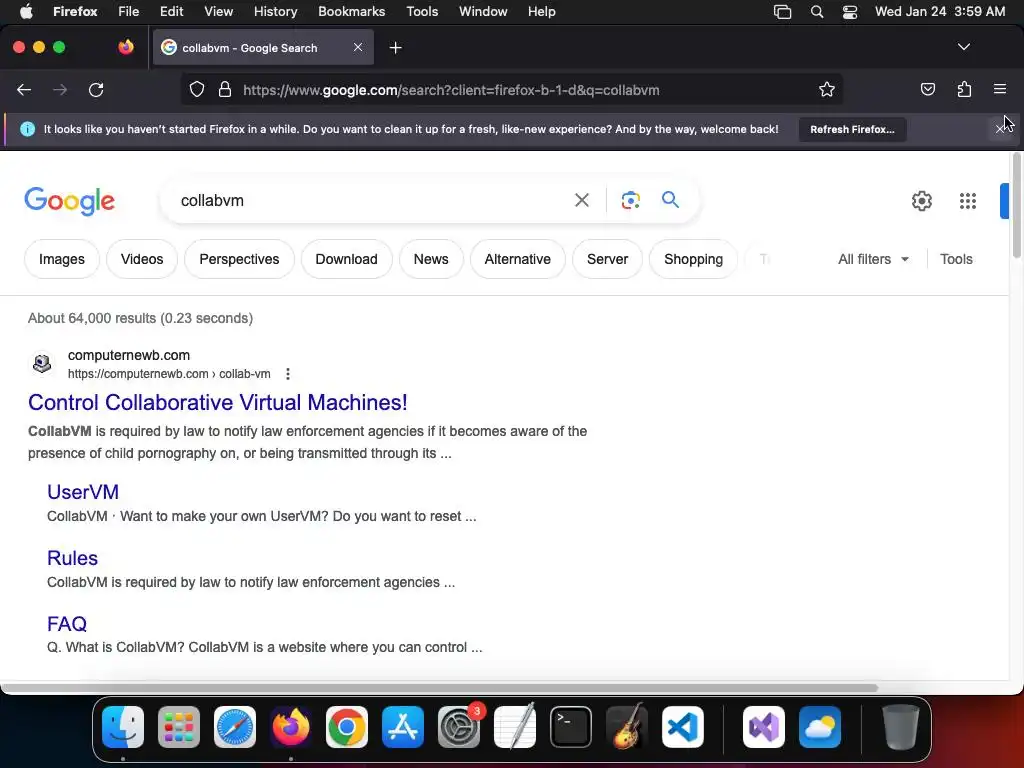The image size is (1024, 768).
Task: Submit search with magnifier icon
Action: coord(670,200)
